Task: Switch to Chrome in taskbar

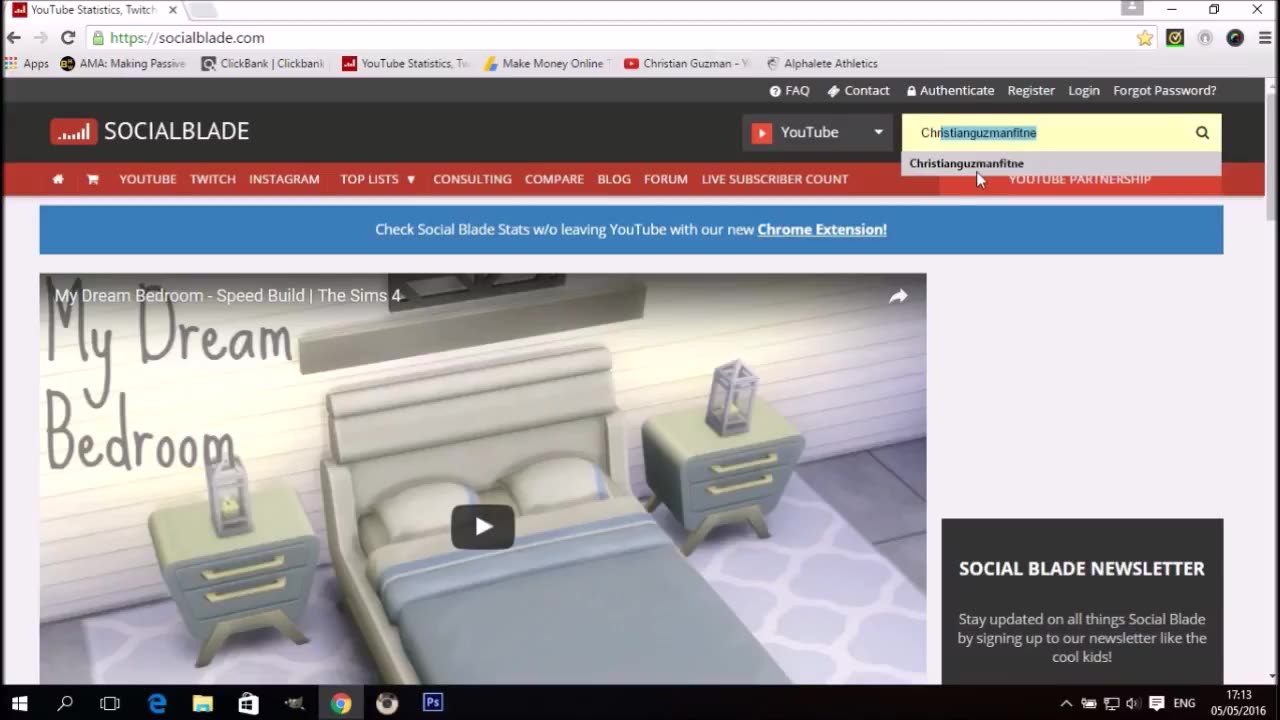Action: 341,703
